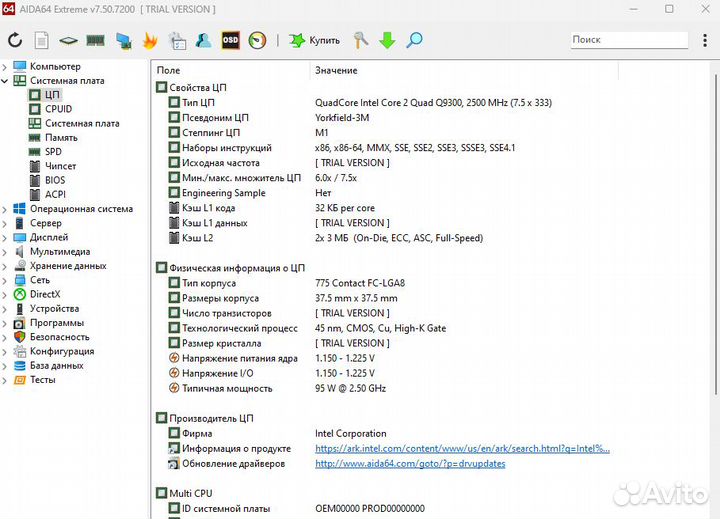Screen dimensions: 720x519
Task: Open preferences wrench and hammer icon
Action: (x=361, y=40)
